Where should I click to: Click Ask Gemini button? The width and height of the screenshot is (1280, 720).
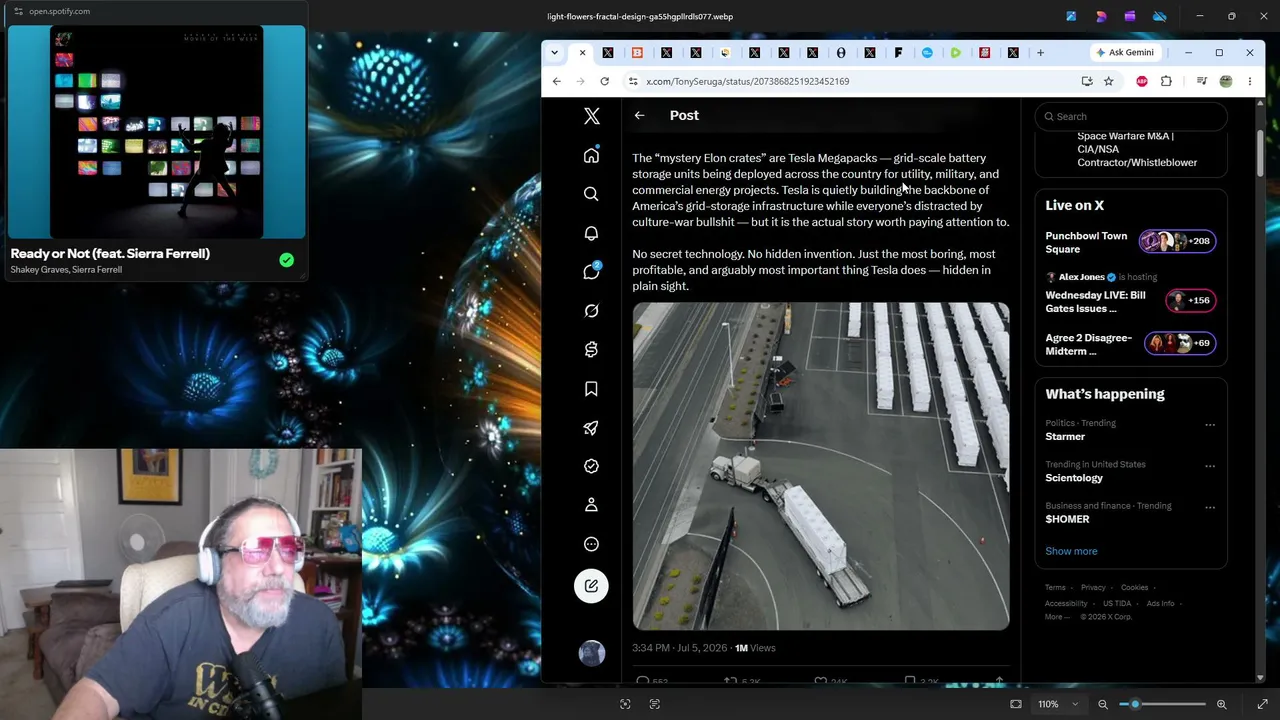pos(1125,52)
